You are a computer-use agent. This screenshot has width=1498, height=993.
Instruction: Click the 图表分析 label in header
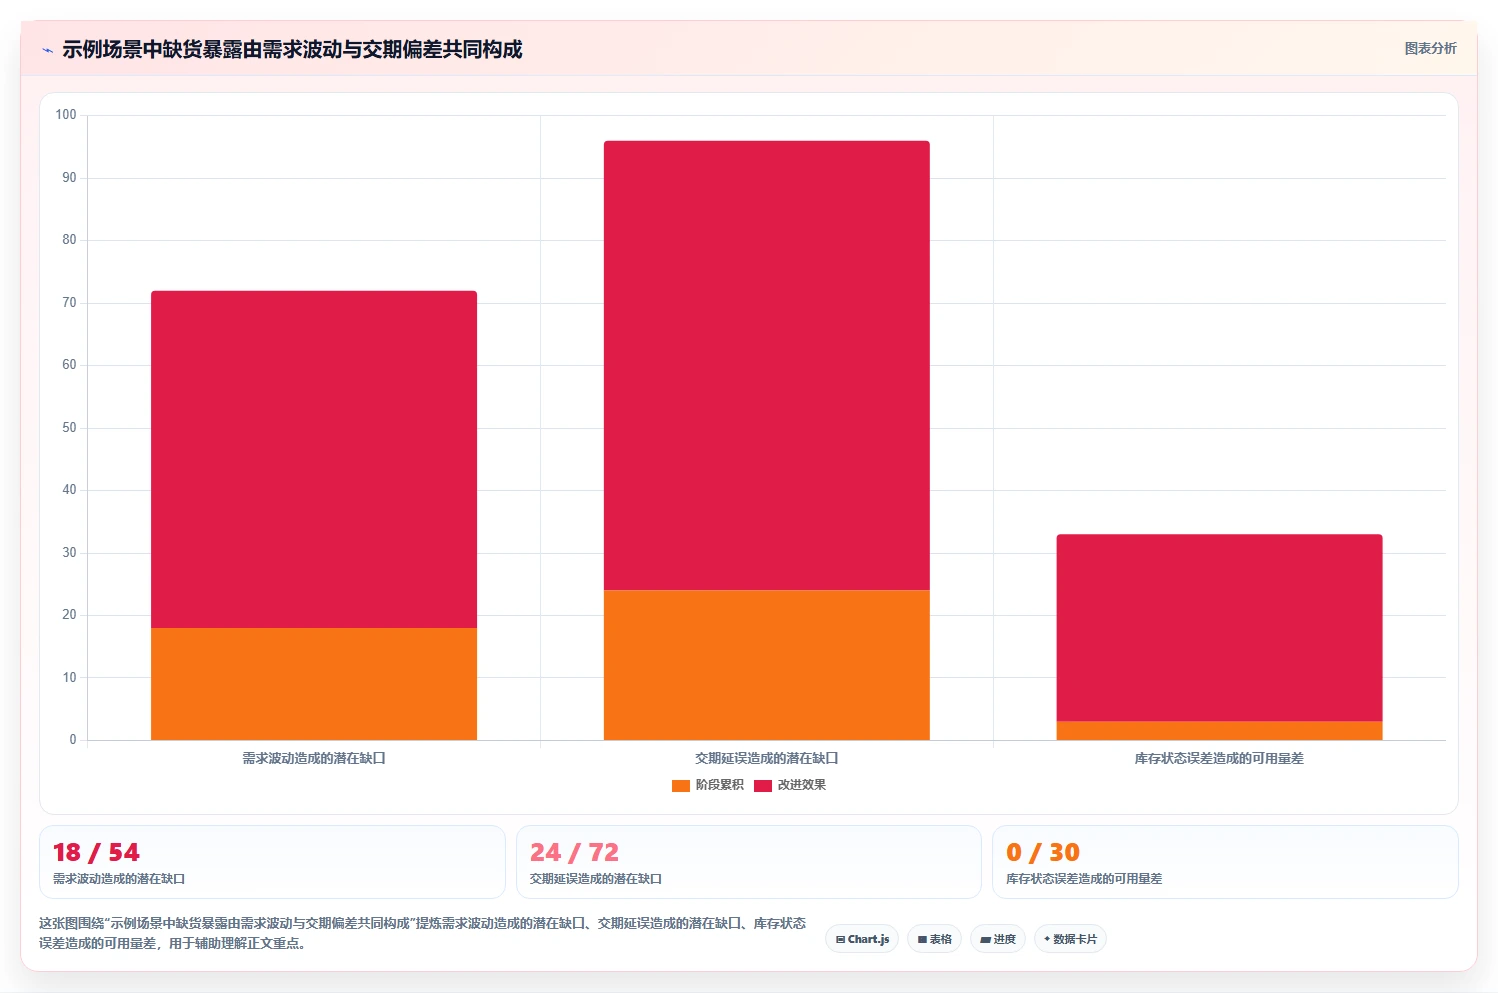coord(1430,48)
